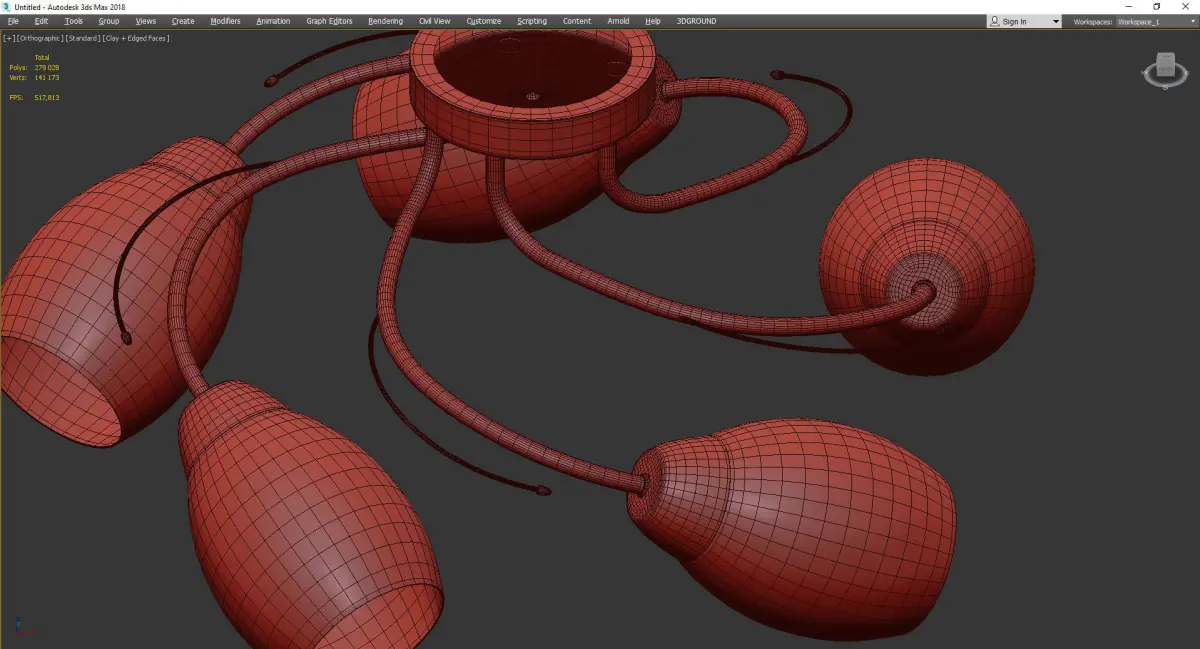Open the Standard viewport shading menu
The image size is (1200, 649).
click(x=83, y=38)
